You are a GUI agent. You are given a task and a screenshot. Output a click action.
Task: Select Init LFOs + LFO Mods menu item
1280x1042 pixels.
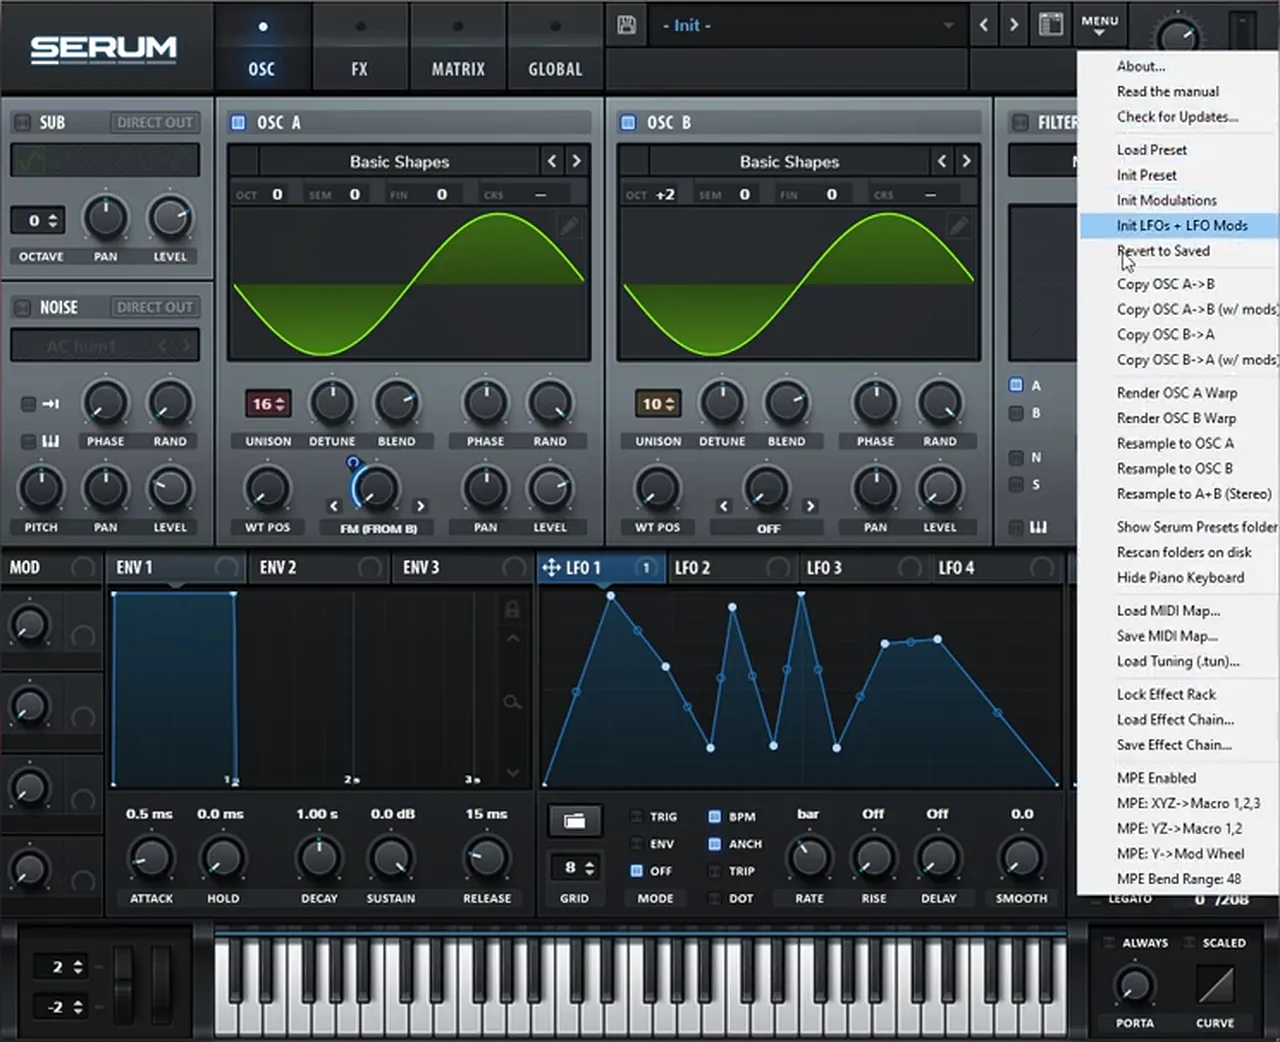(1179, 226)
